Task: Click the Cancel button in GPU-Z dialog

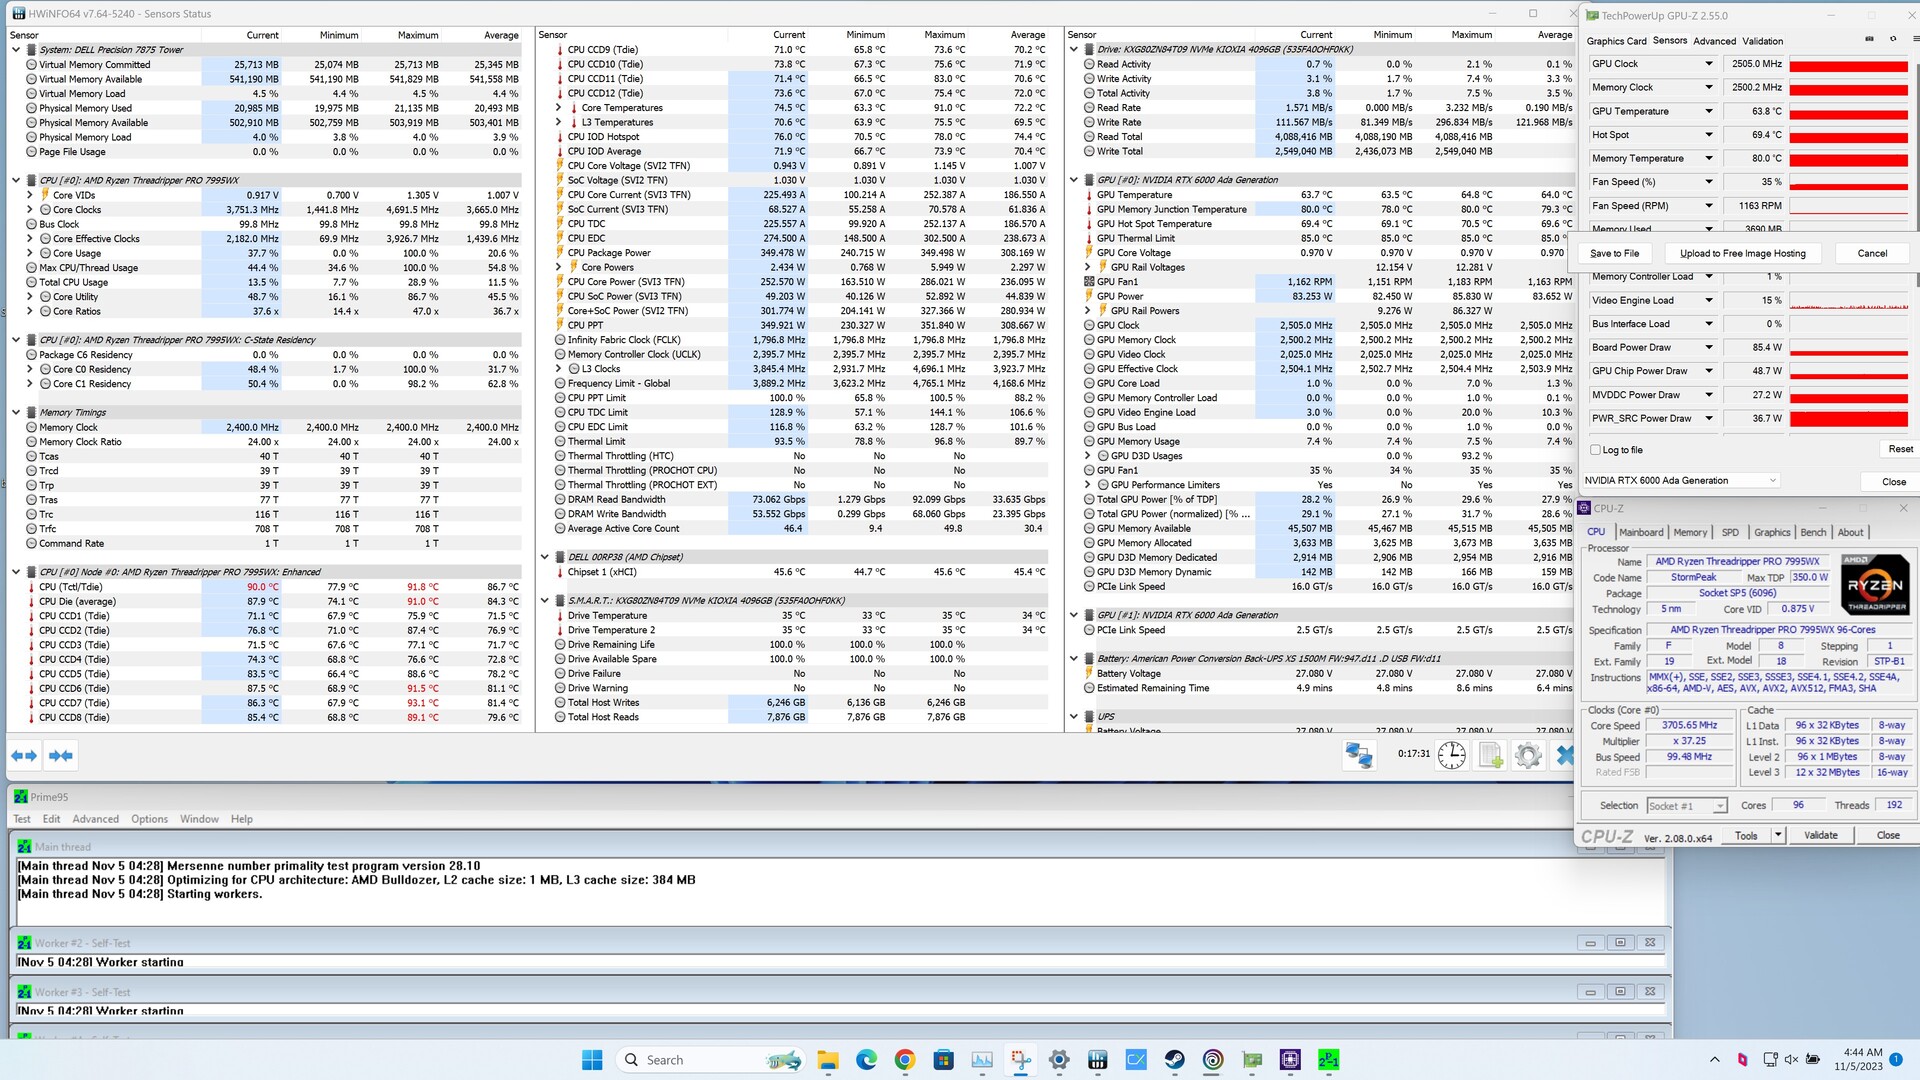Action: point(1872,254)
